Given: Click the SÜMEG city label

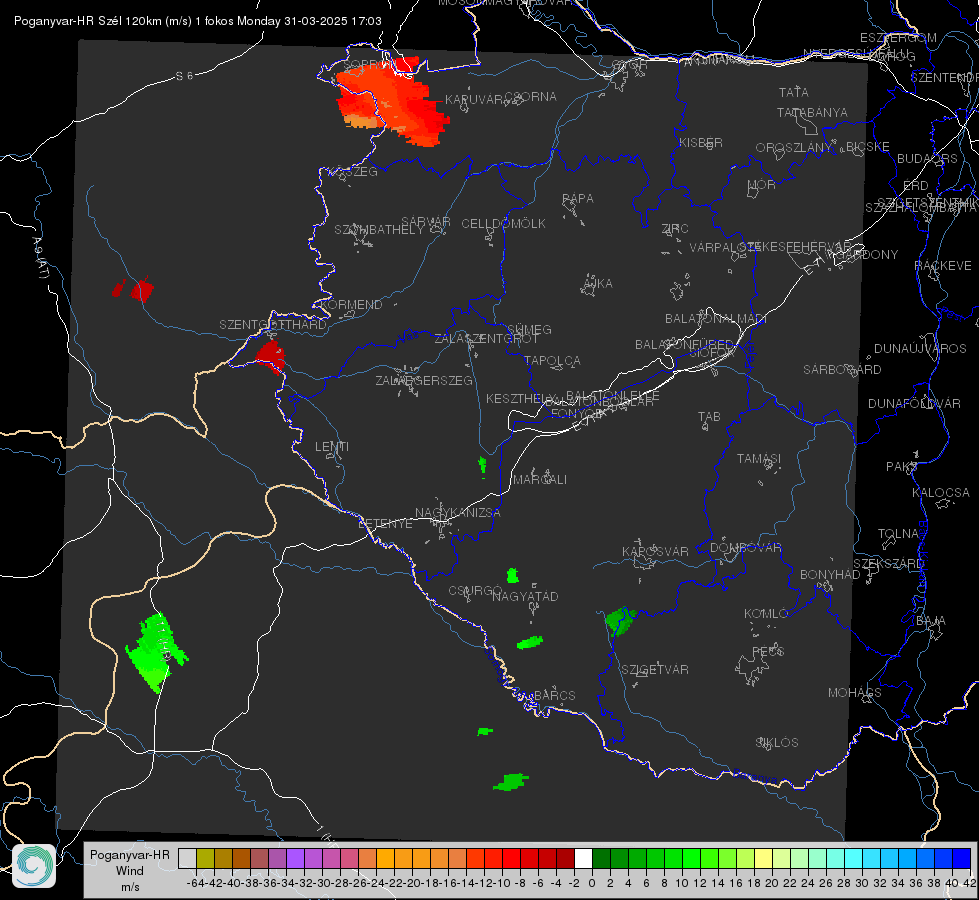Looking at the screenshot, I should [529, 330].
